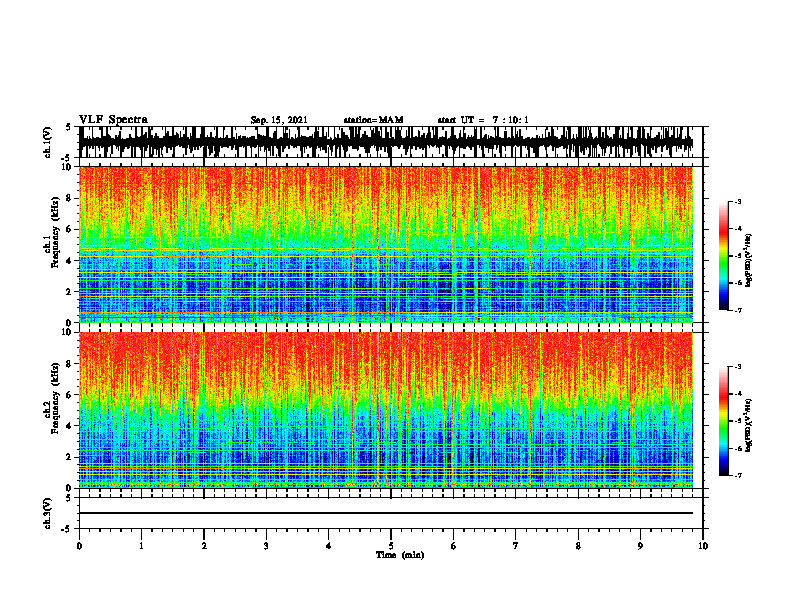The image size is (792, 612).
Task: Click the "-3" label on ch.1 color scale
Action: [x=737, y=201]
